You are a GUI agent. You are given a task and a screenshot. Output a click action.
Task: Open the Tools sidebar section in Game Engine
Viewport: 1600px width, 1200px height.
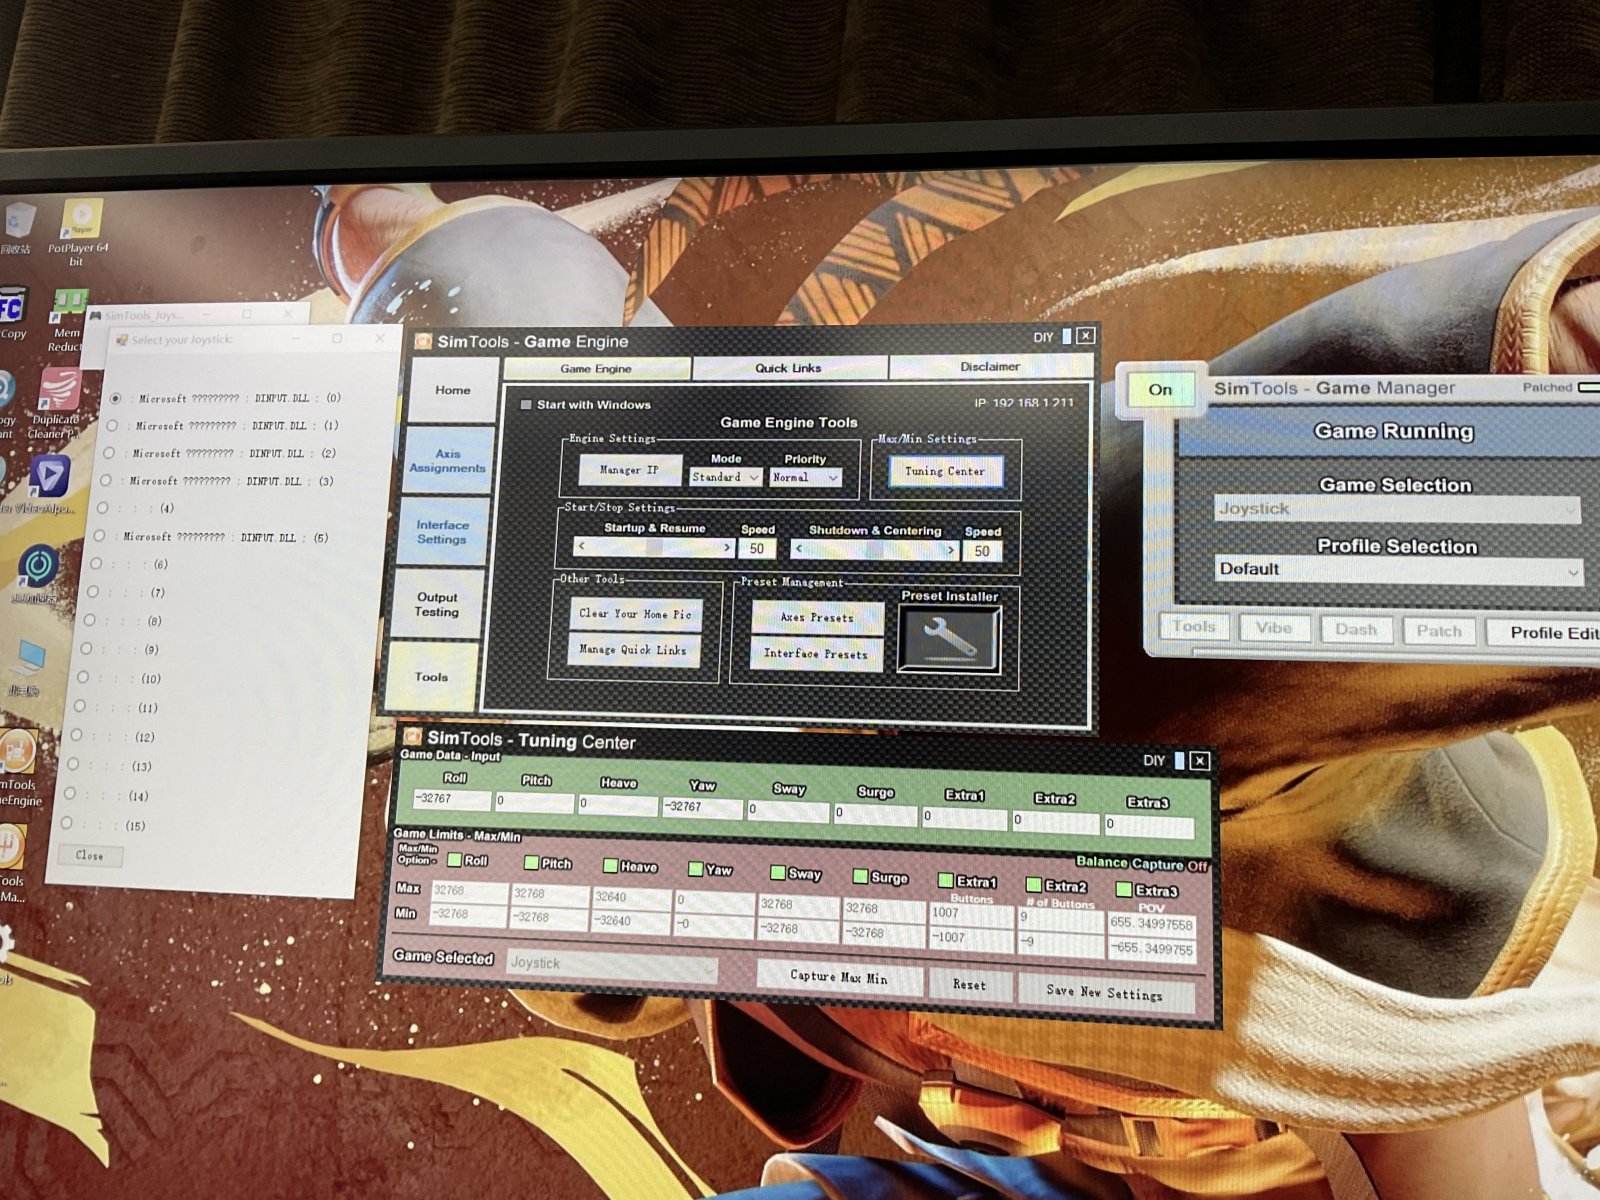click(431, 676)
